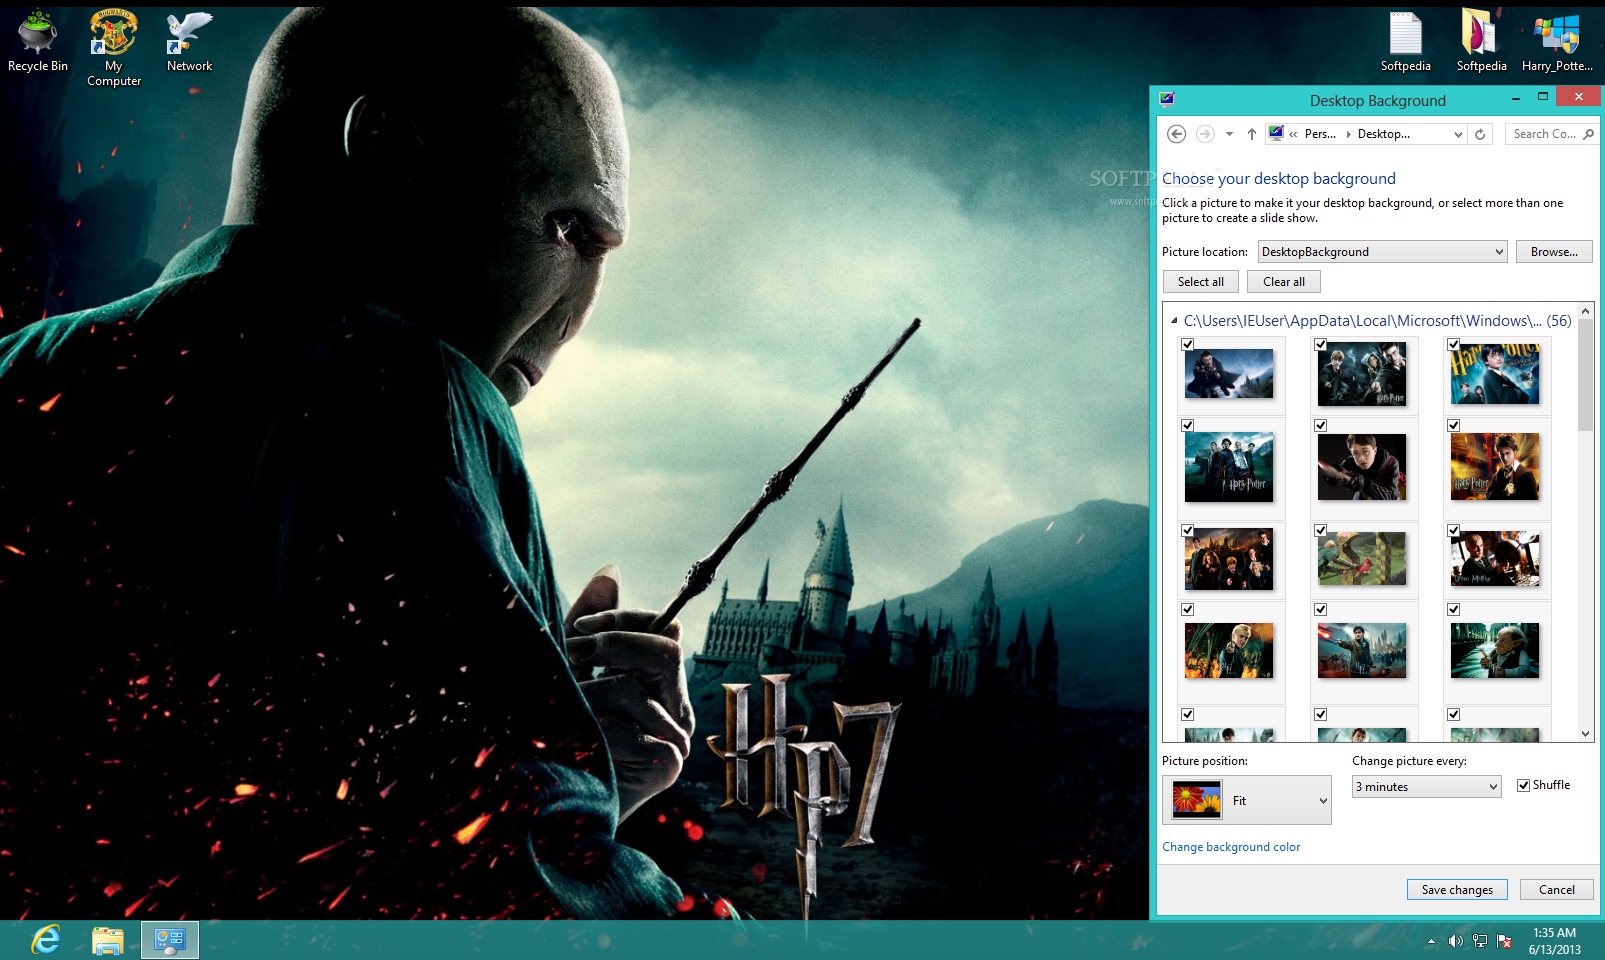Open the breadcrumb overflow chevron
Viewport: 1605px width, 960px height.
tap(1293, 134)
